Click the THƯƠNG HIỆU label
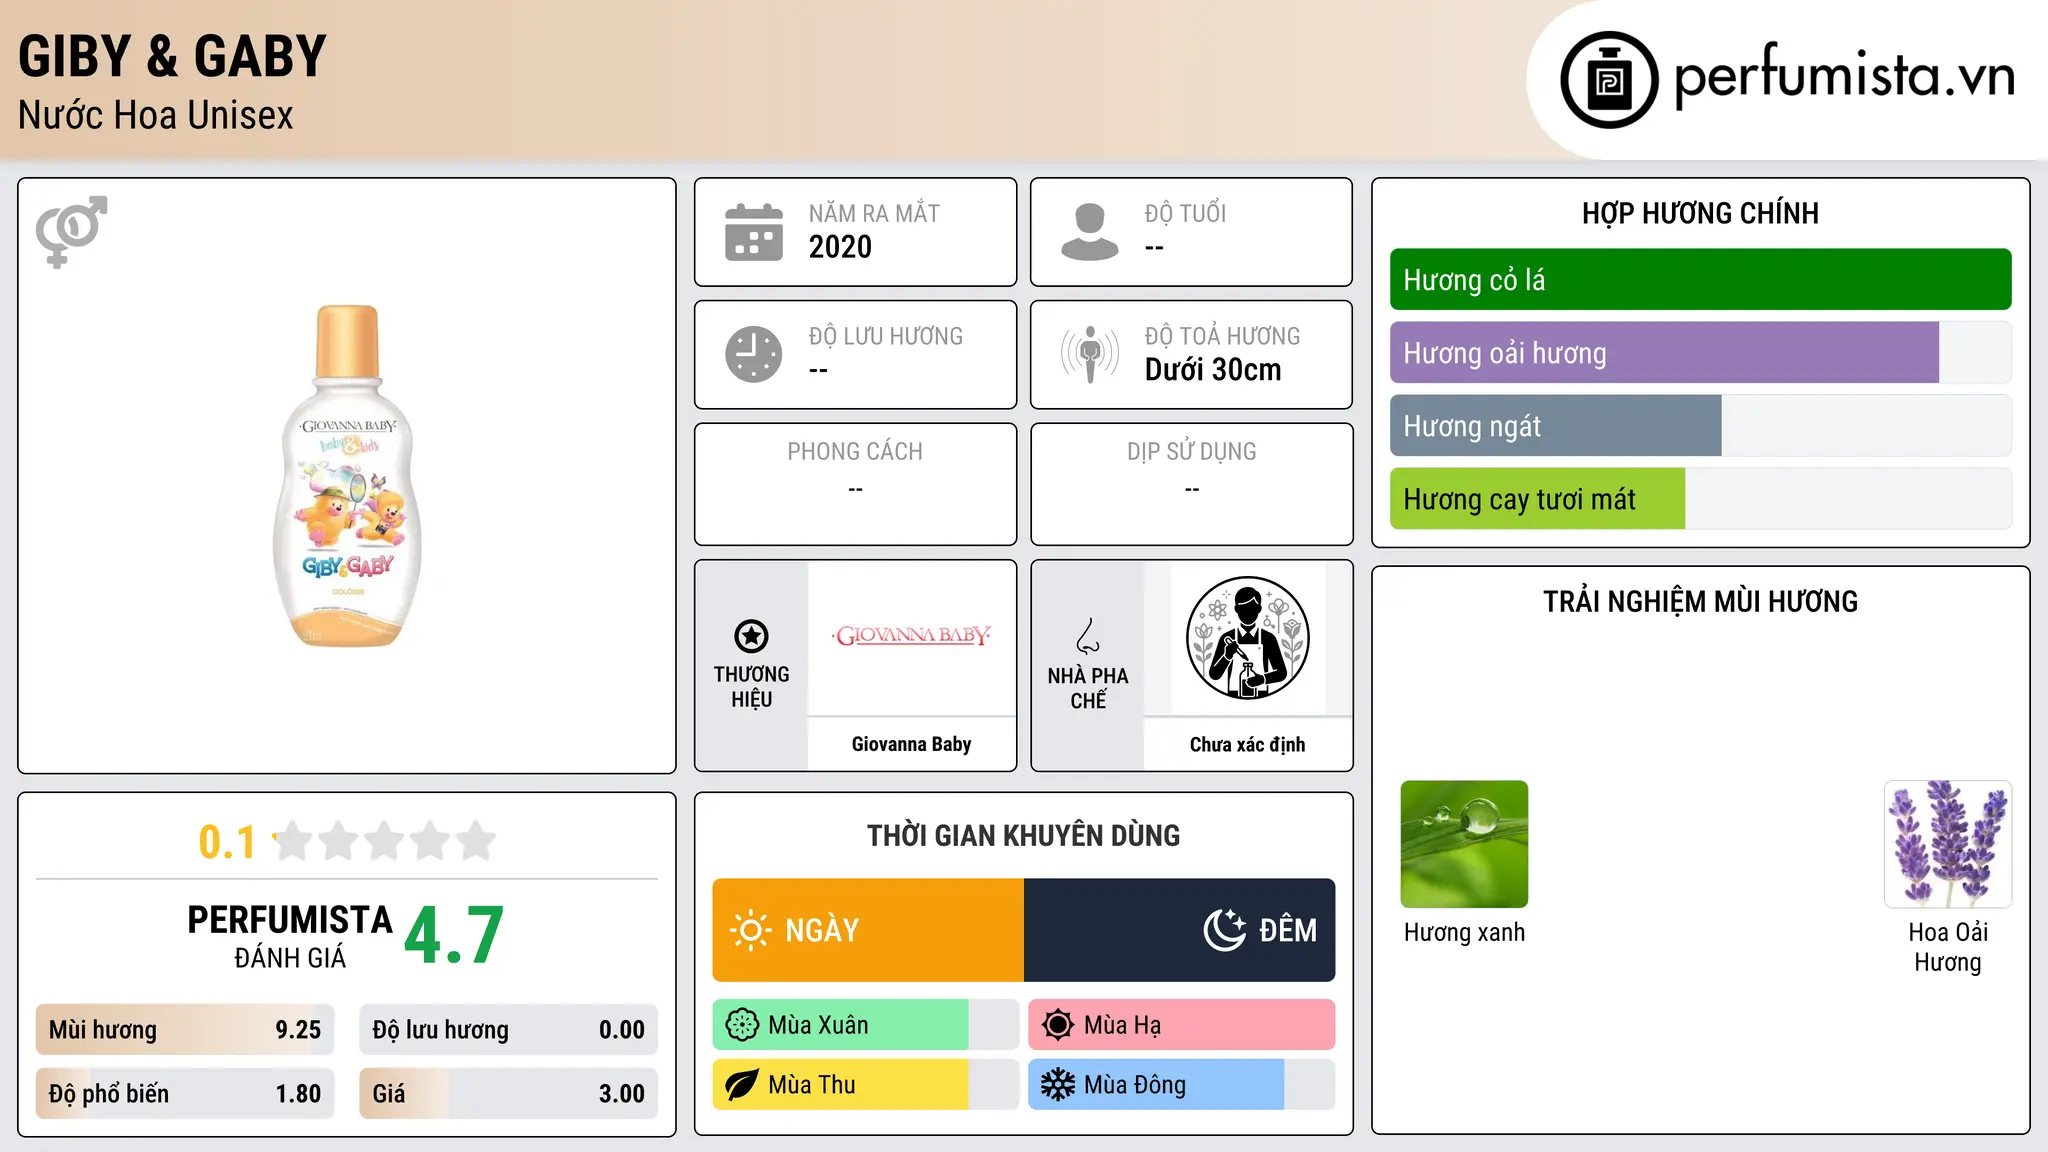 [x=751, y=686]
